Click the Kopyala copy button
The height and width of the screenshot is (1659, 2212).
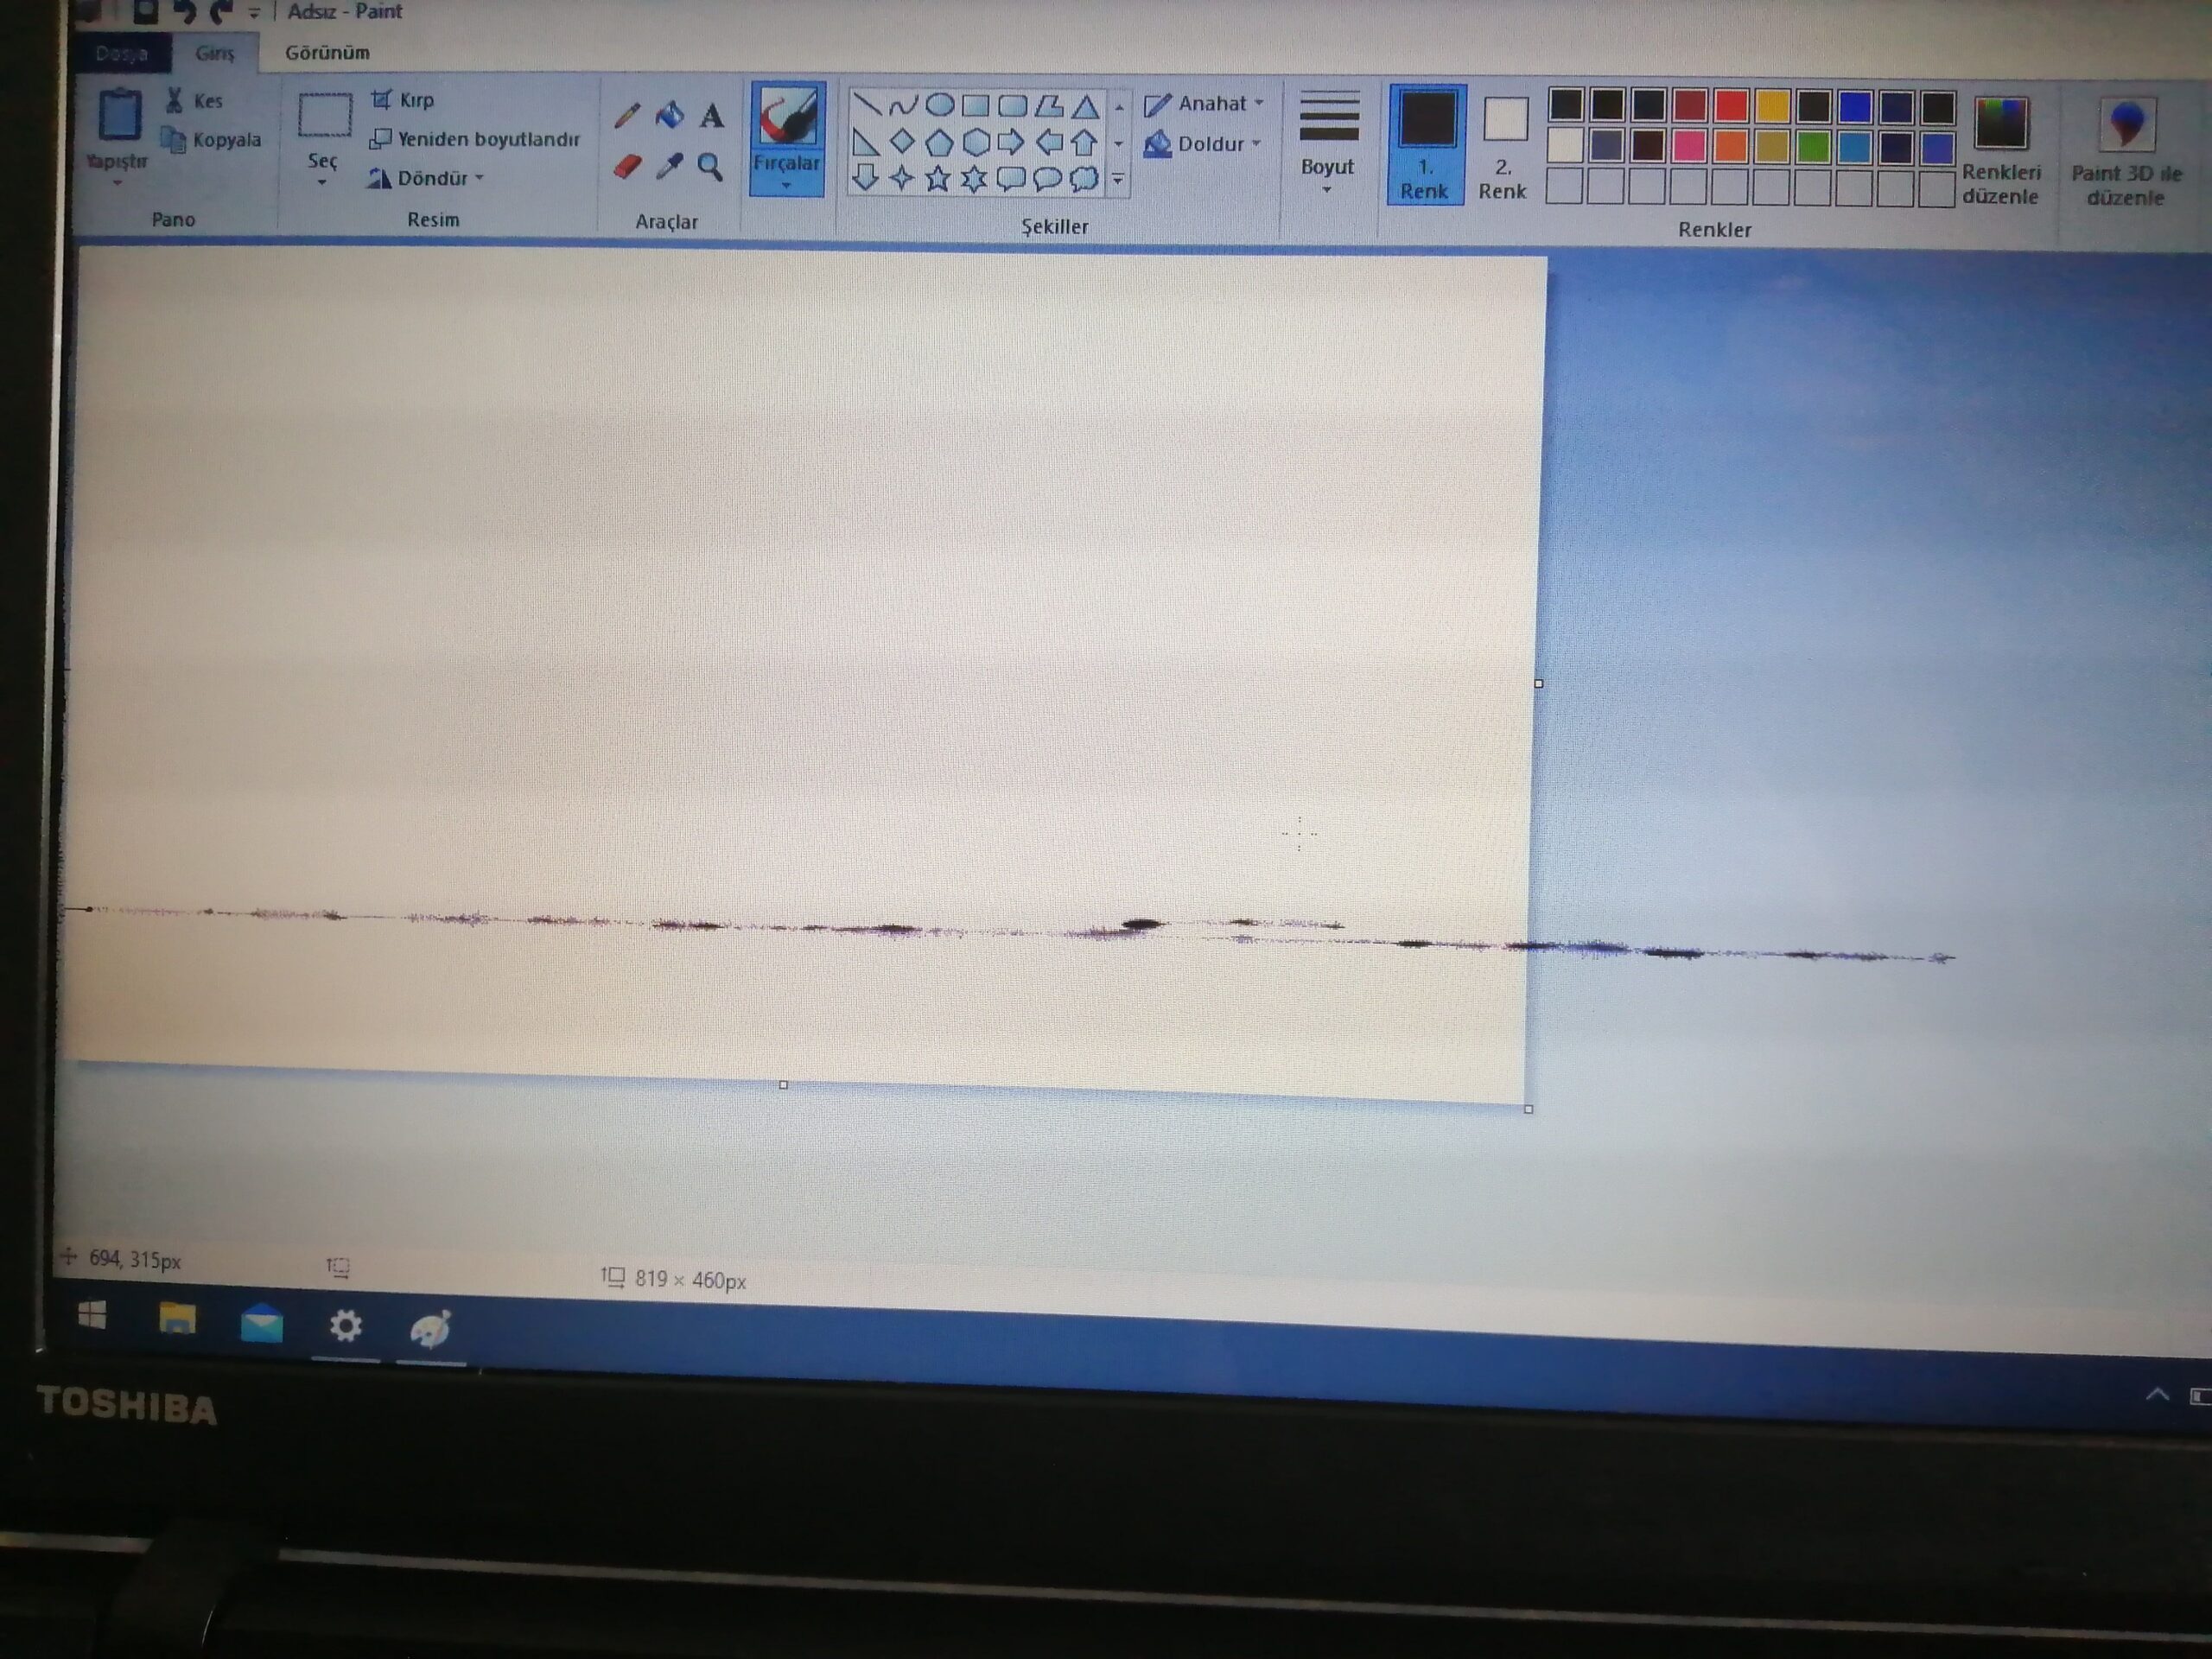212,140
